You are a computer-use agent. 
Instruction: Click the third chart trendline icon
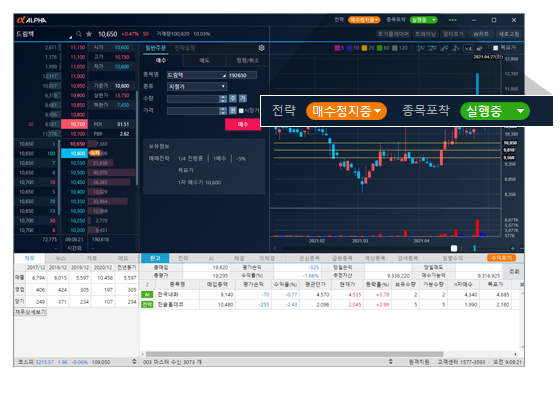(444, 48)
